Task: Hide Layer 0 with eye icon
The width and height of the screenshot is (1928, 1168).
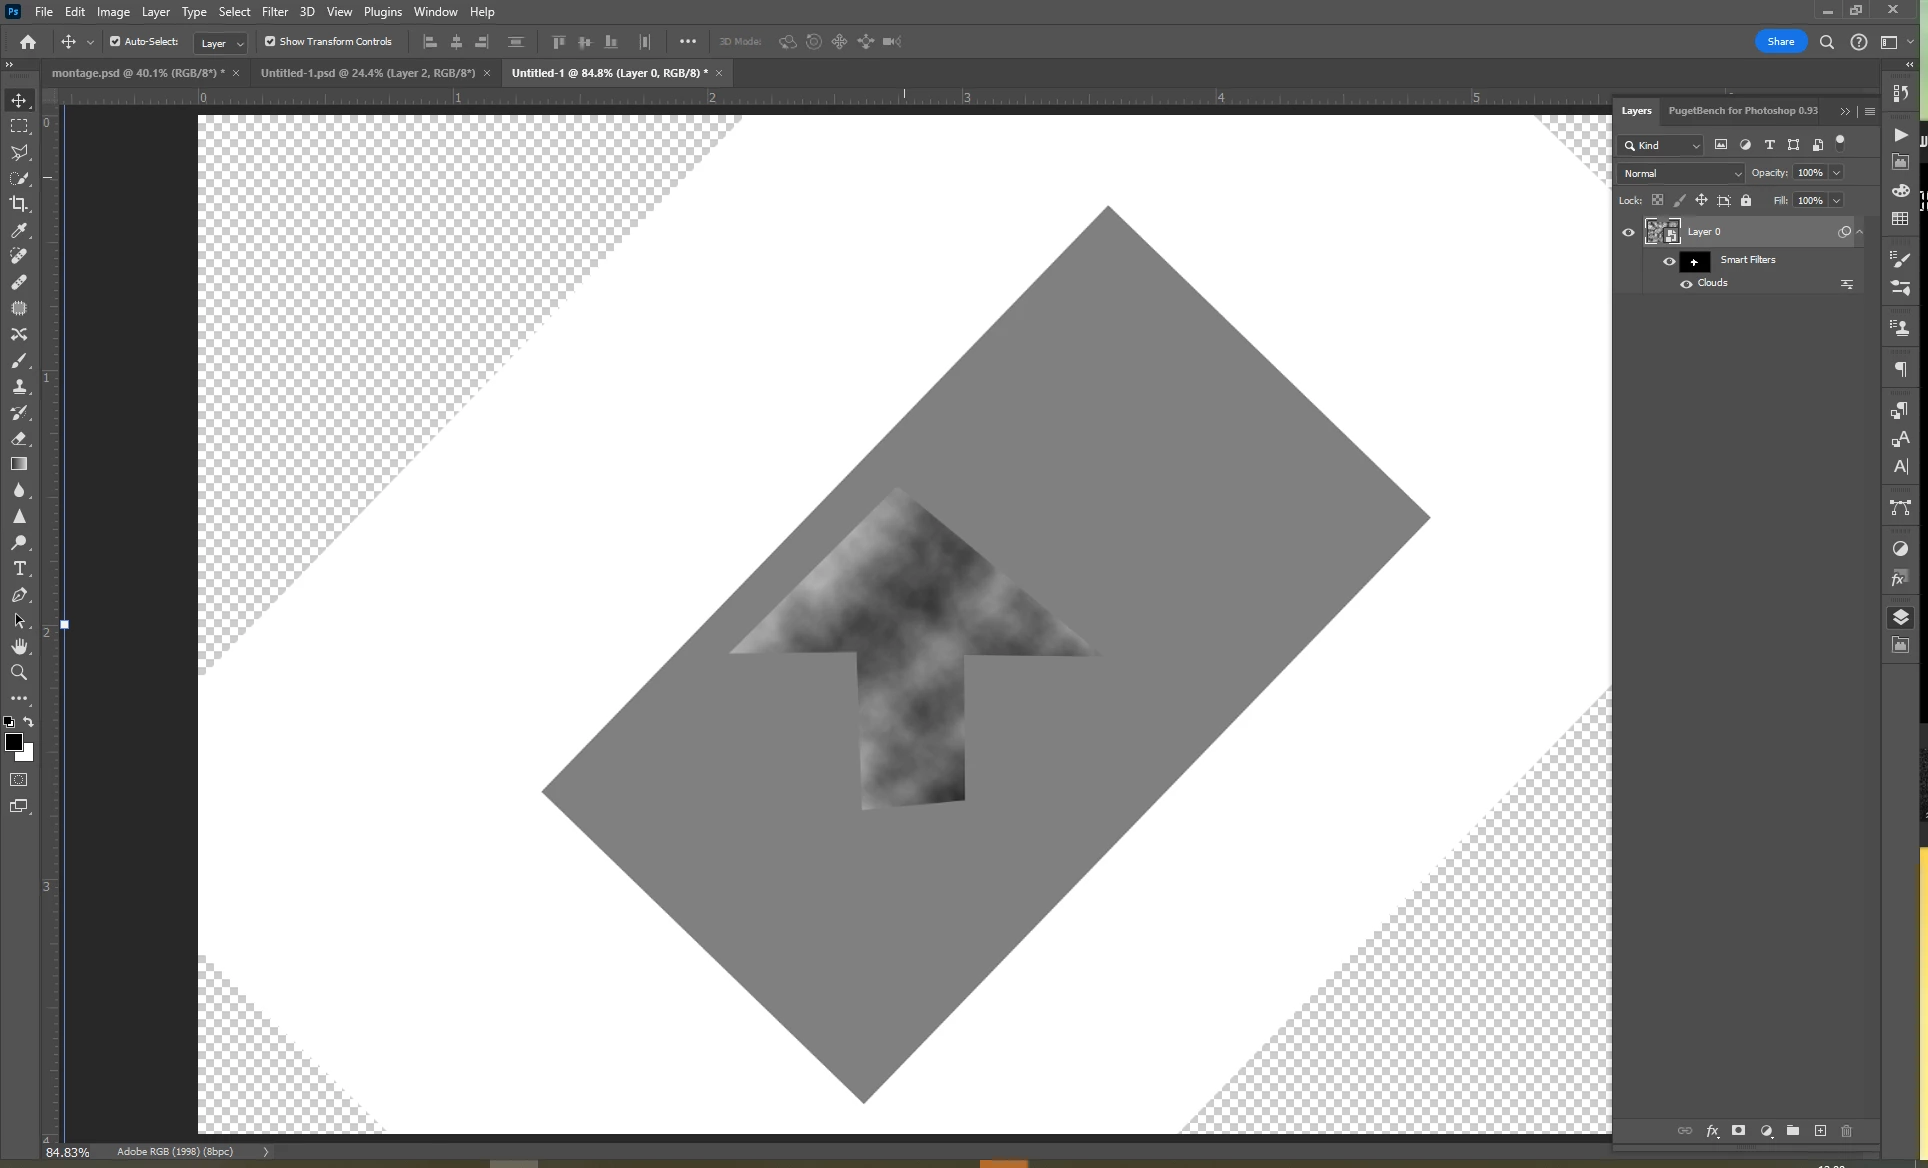Action: click(1628, 232)
